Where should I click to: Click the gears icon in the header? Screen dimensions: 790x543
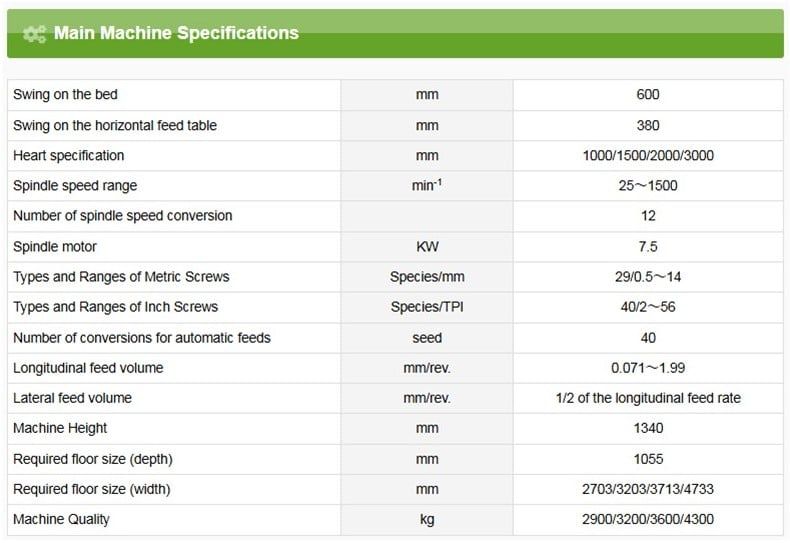(34, 34)
